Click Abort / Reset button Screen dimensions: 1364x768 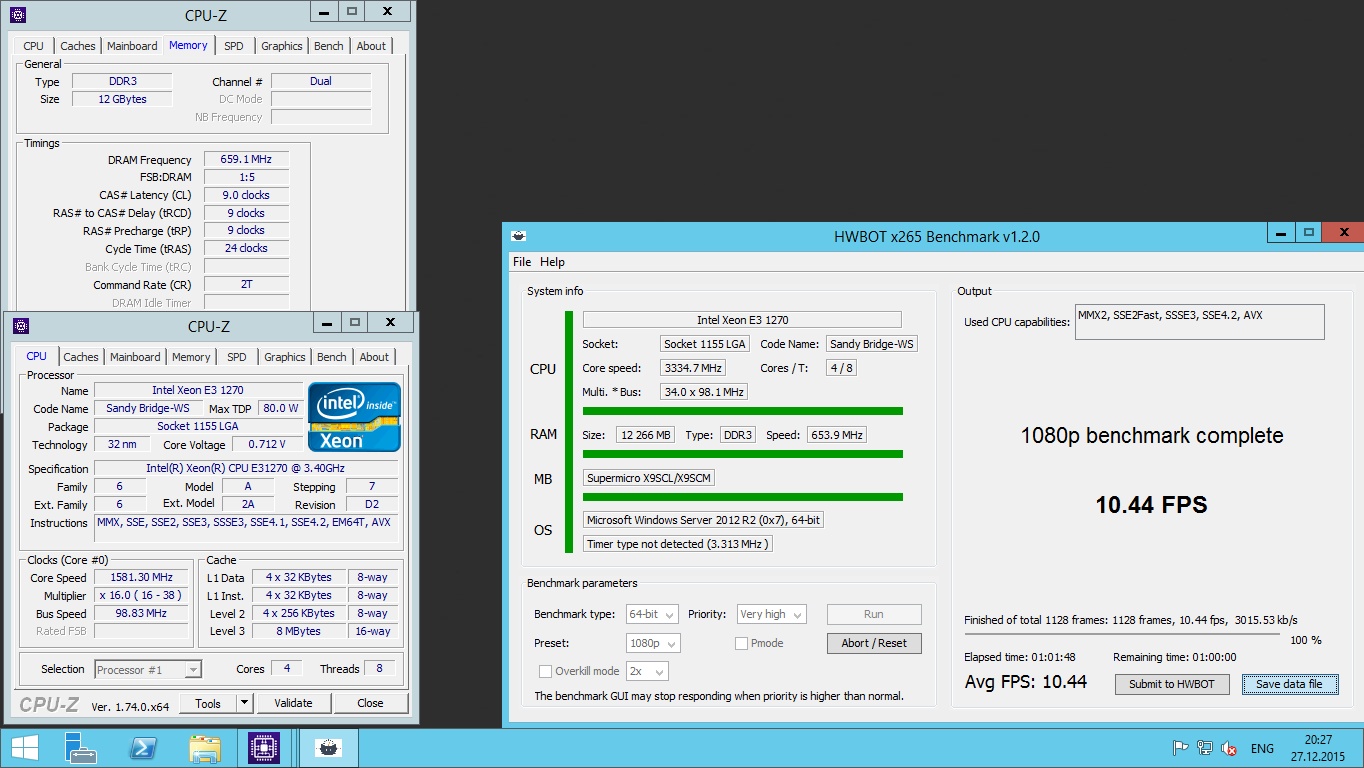pyautogui.click(x=874, y=643)
